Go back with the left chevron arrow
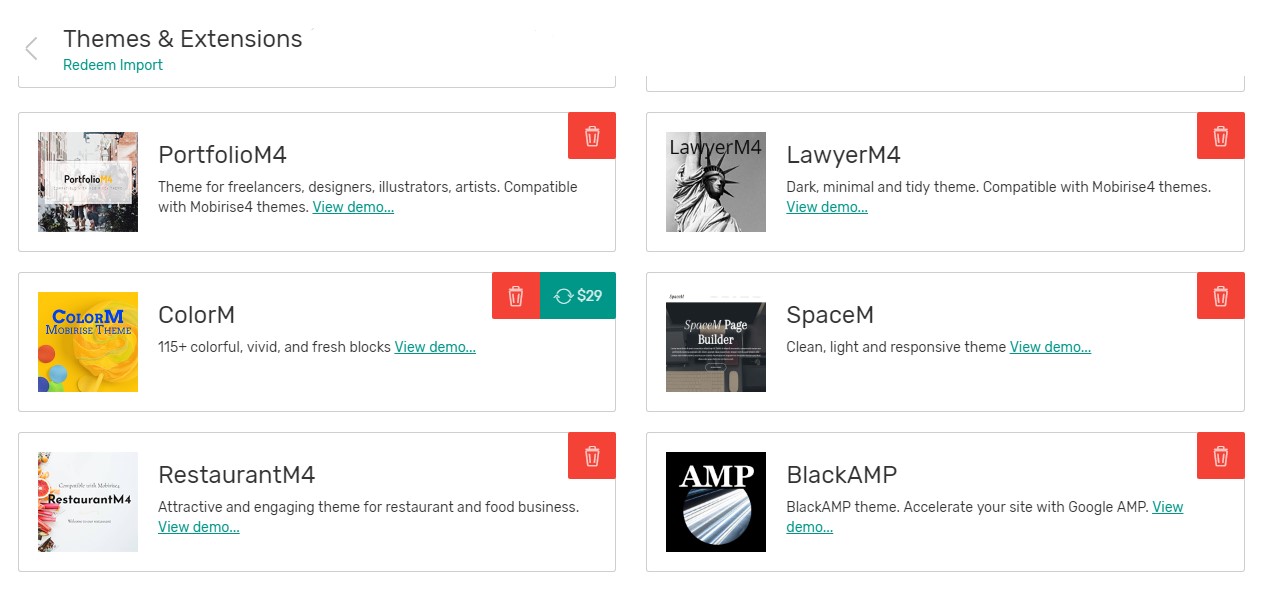Screen dimensions: 1265x590 coord(30,47)
